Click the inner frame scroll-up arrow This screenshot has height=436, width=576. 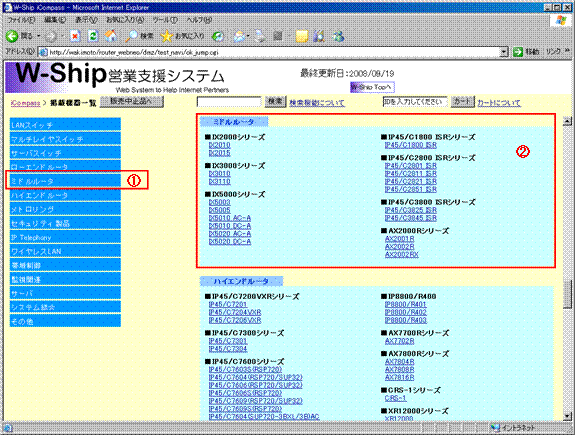coord(567,121)
